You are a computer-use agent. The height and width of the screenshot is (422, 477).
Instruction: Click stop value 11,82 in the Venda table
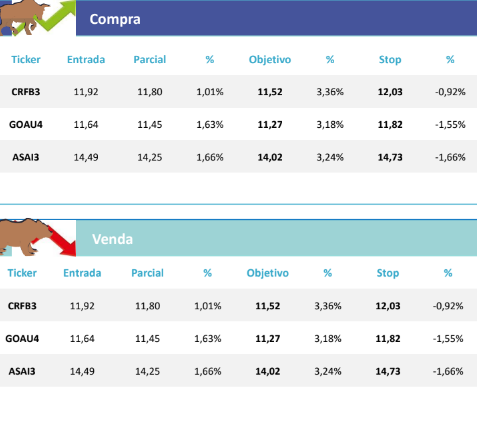pyautogui.click(x=388, y=338)
